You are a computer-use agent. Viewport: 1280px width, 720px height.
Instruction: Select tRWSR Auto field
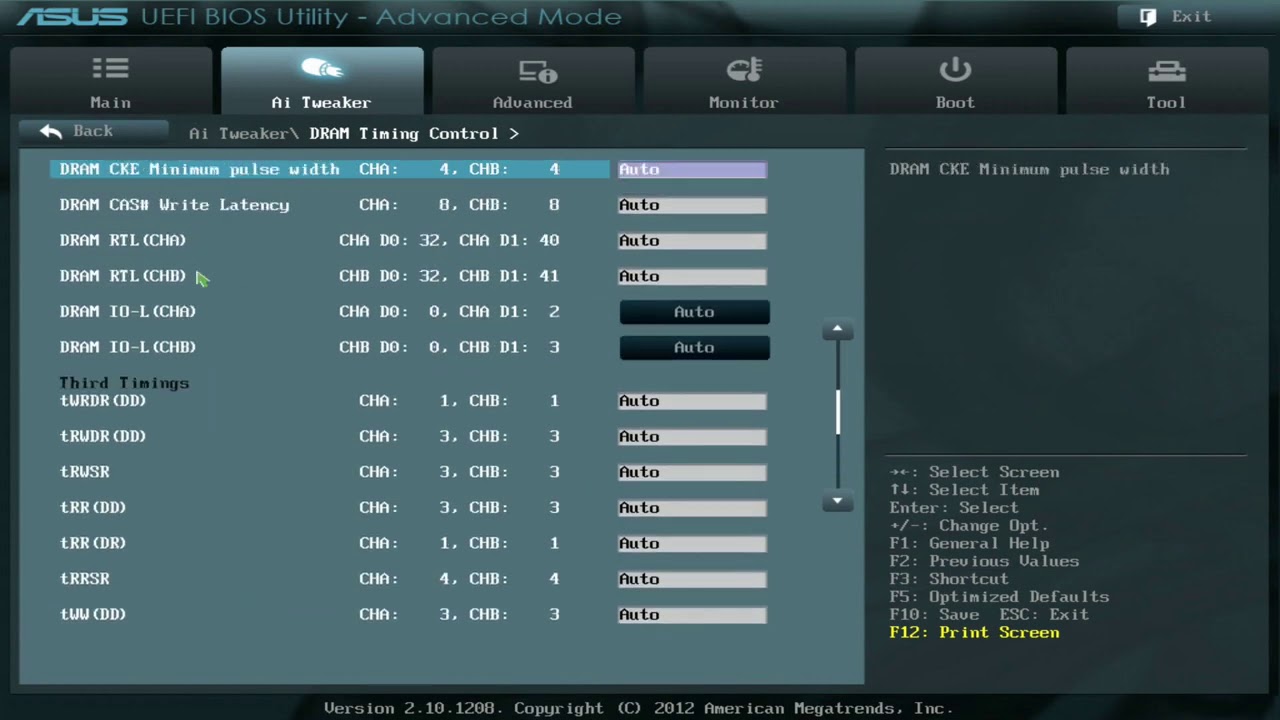coord(692,472)
